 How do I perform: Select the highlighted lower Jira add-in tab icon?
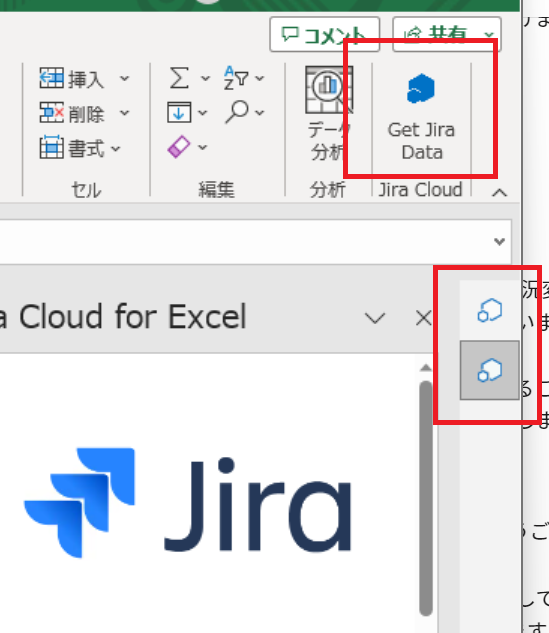click(490, 370)
